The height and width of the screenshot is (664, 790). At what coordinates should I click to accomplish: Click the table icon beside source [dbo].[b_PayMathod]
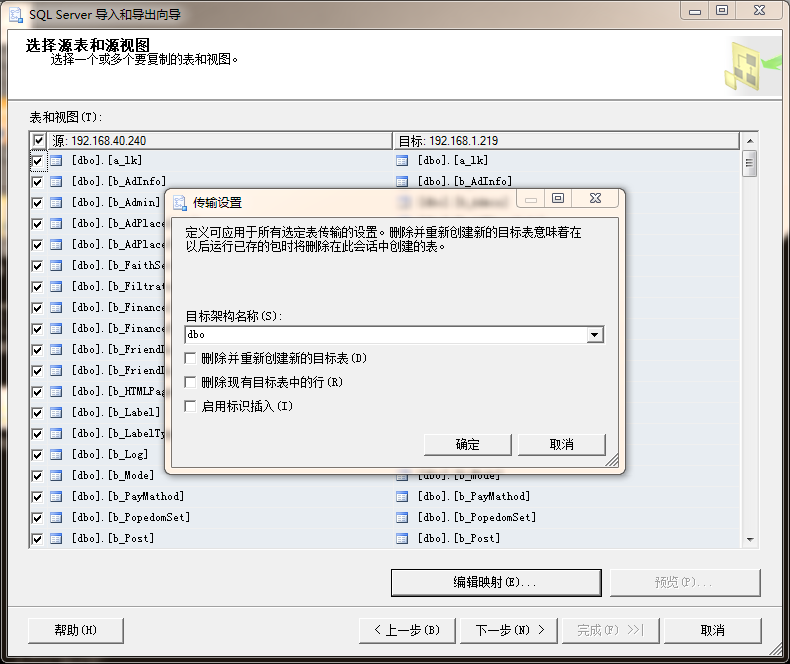pos(56,497)
